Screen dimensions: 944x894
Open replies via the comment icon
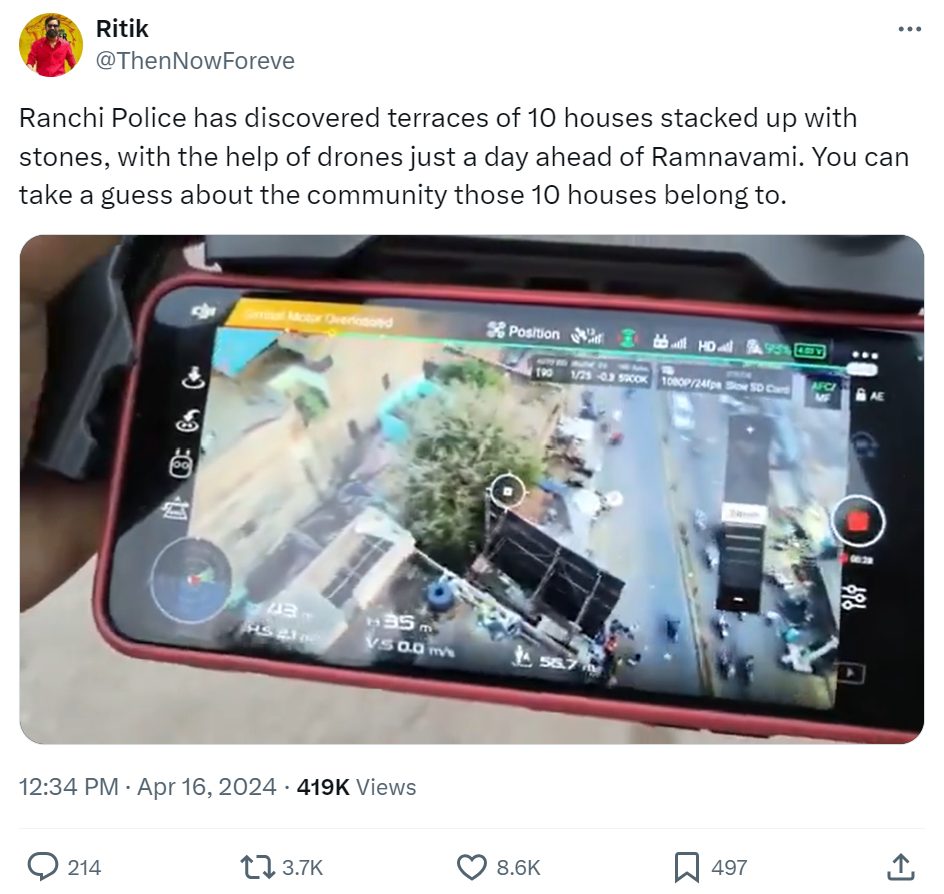pyautogui.click(x=43, y=867)
